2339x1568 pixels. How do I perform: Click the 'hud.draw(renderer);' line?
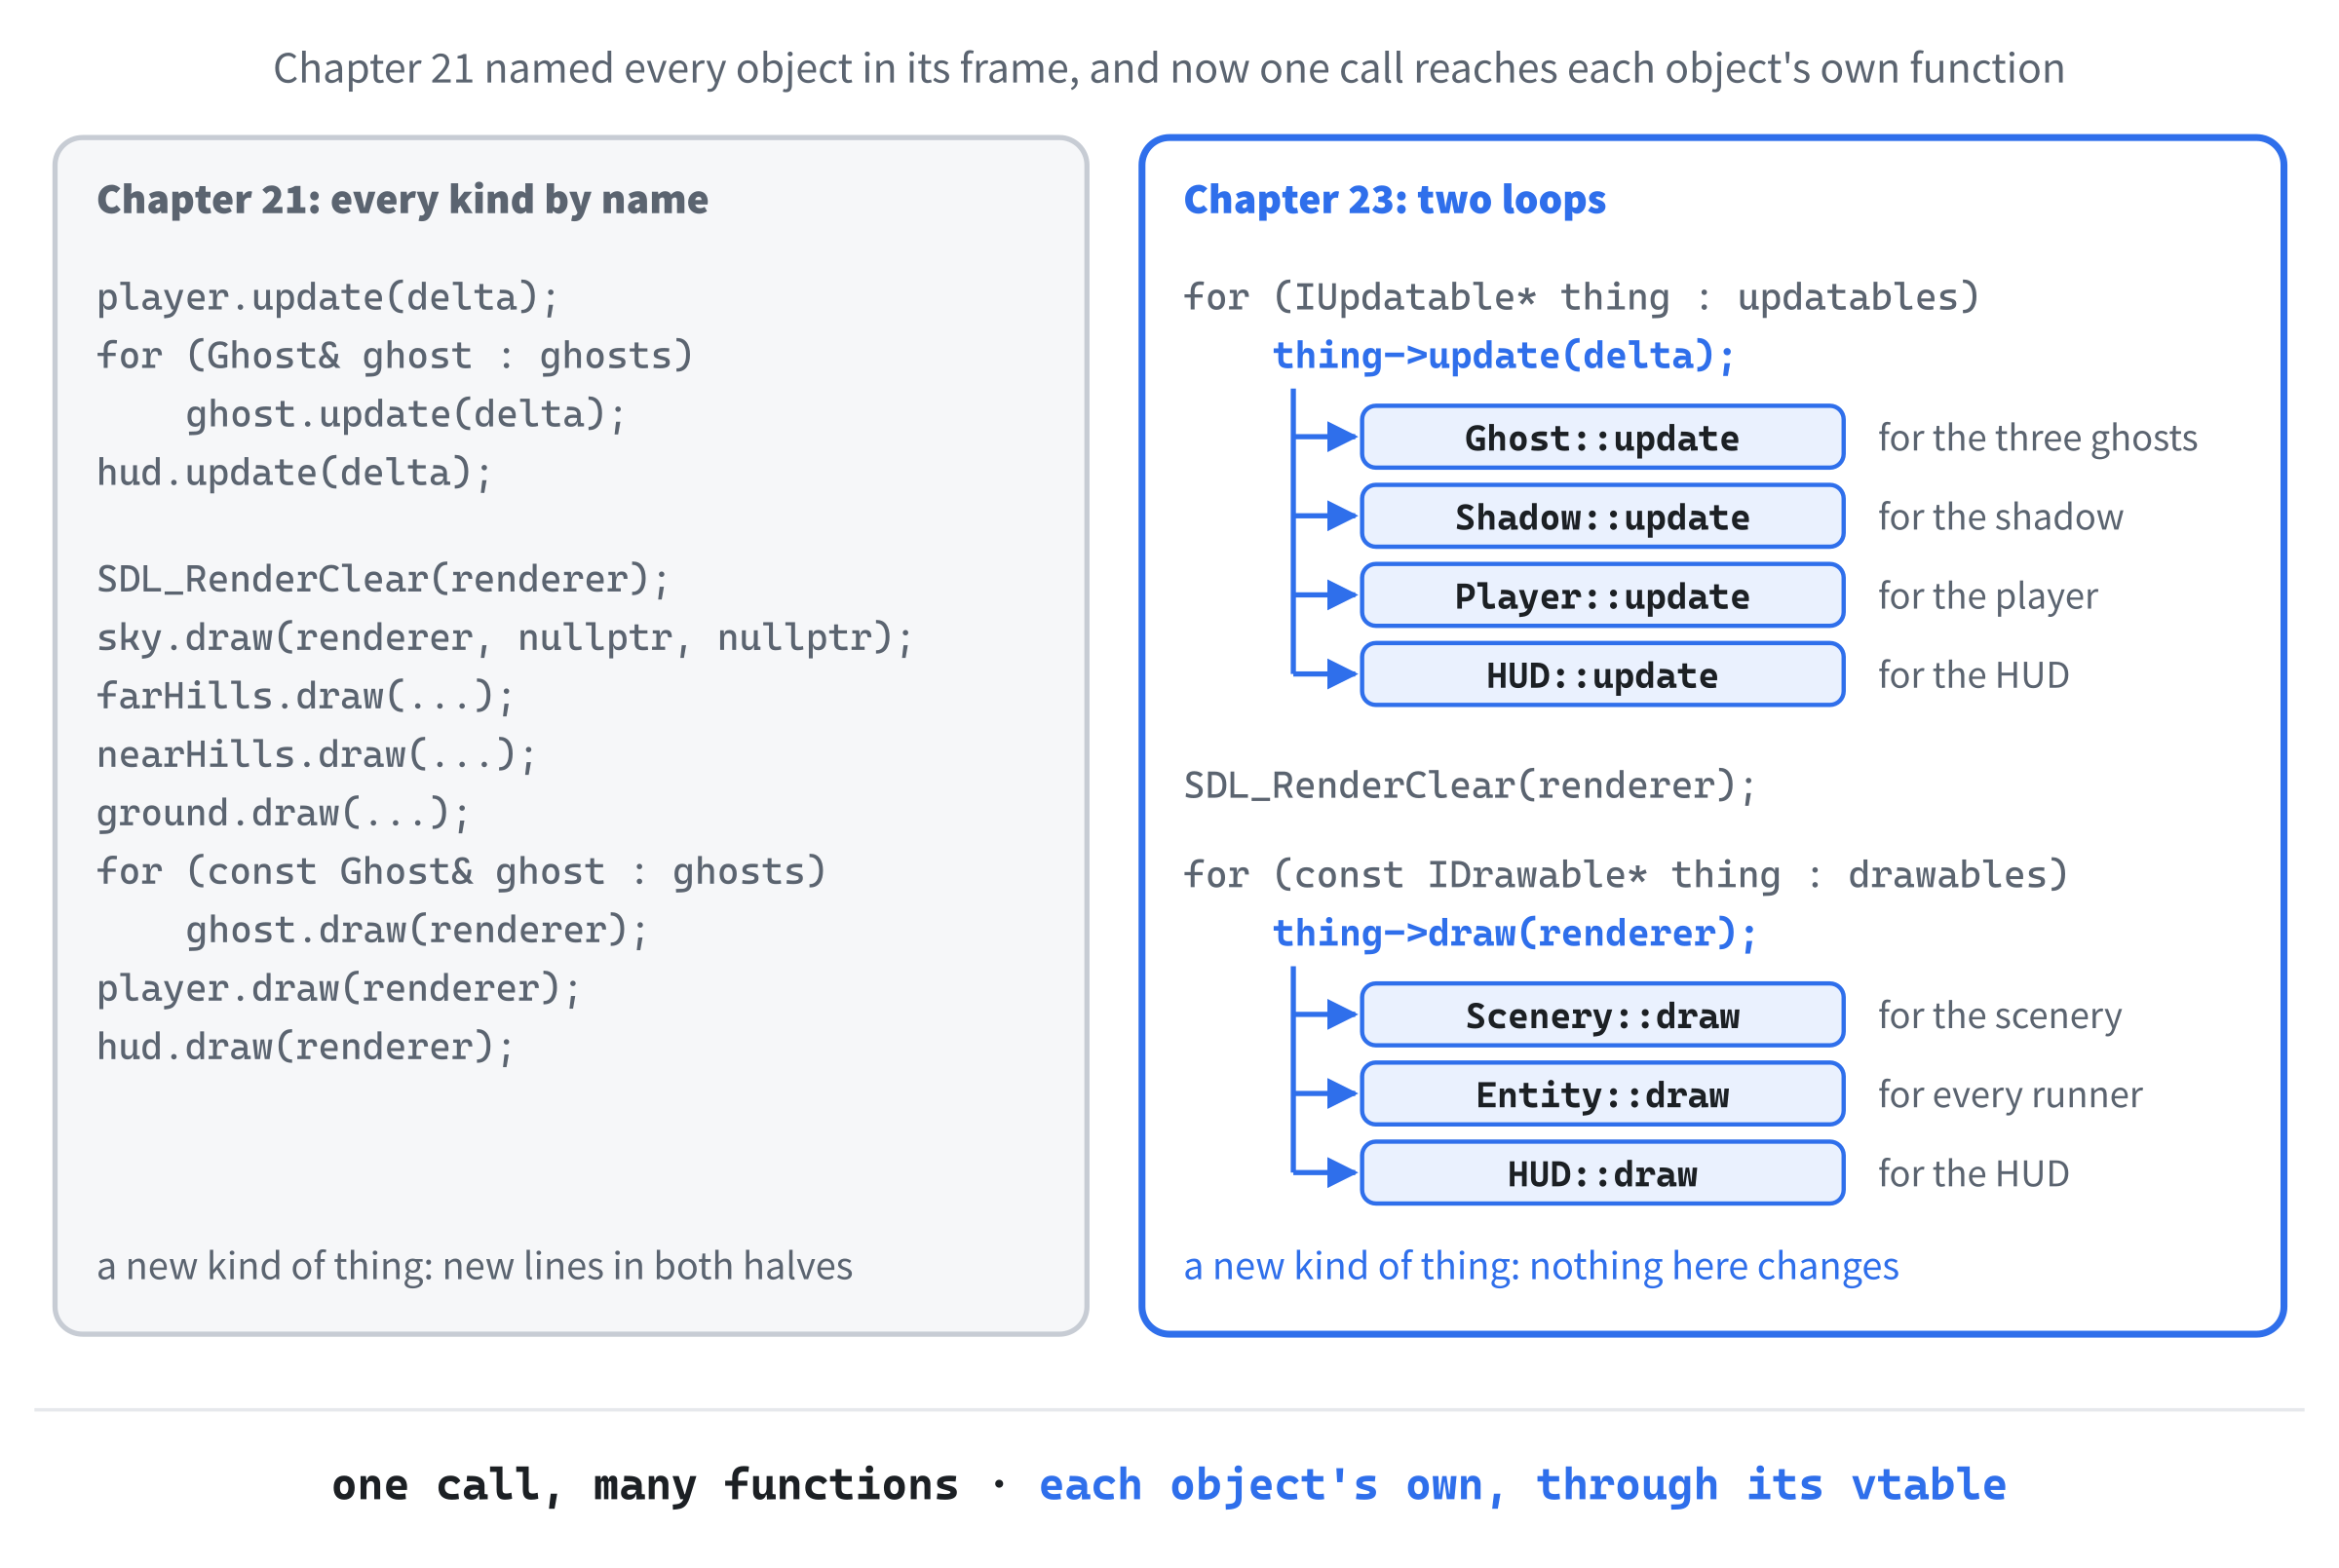pyautogui.click(x=305, y=1047)
